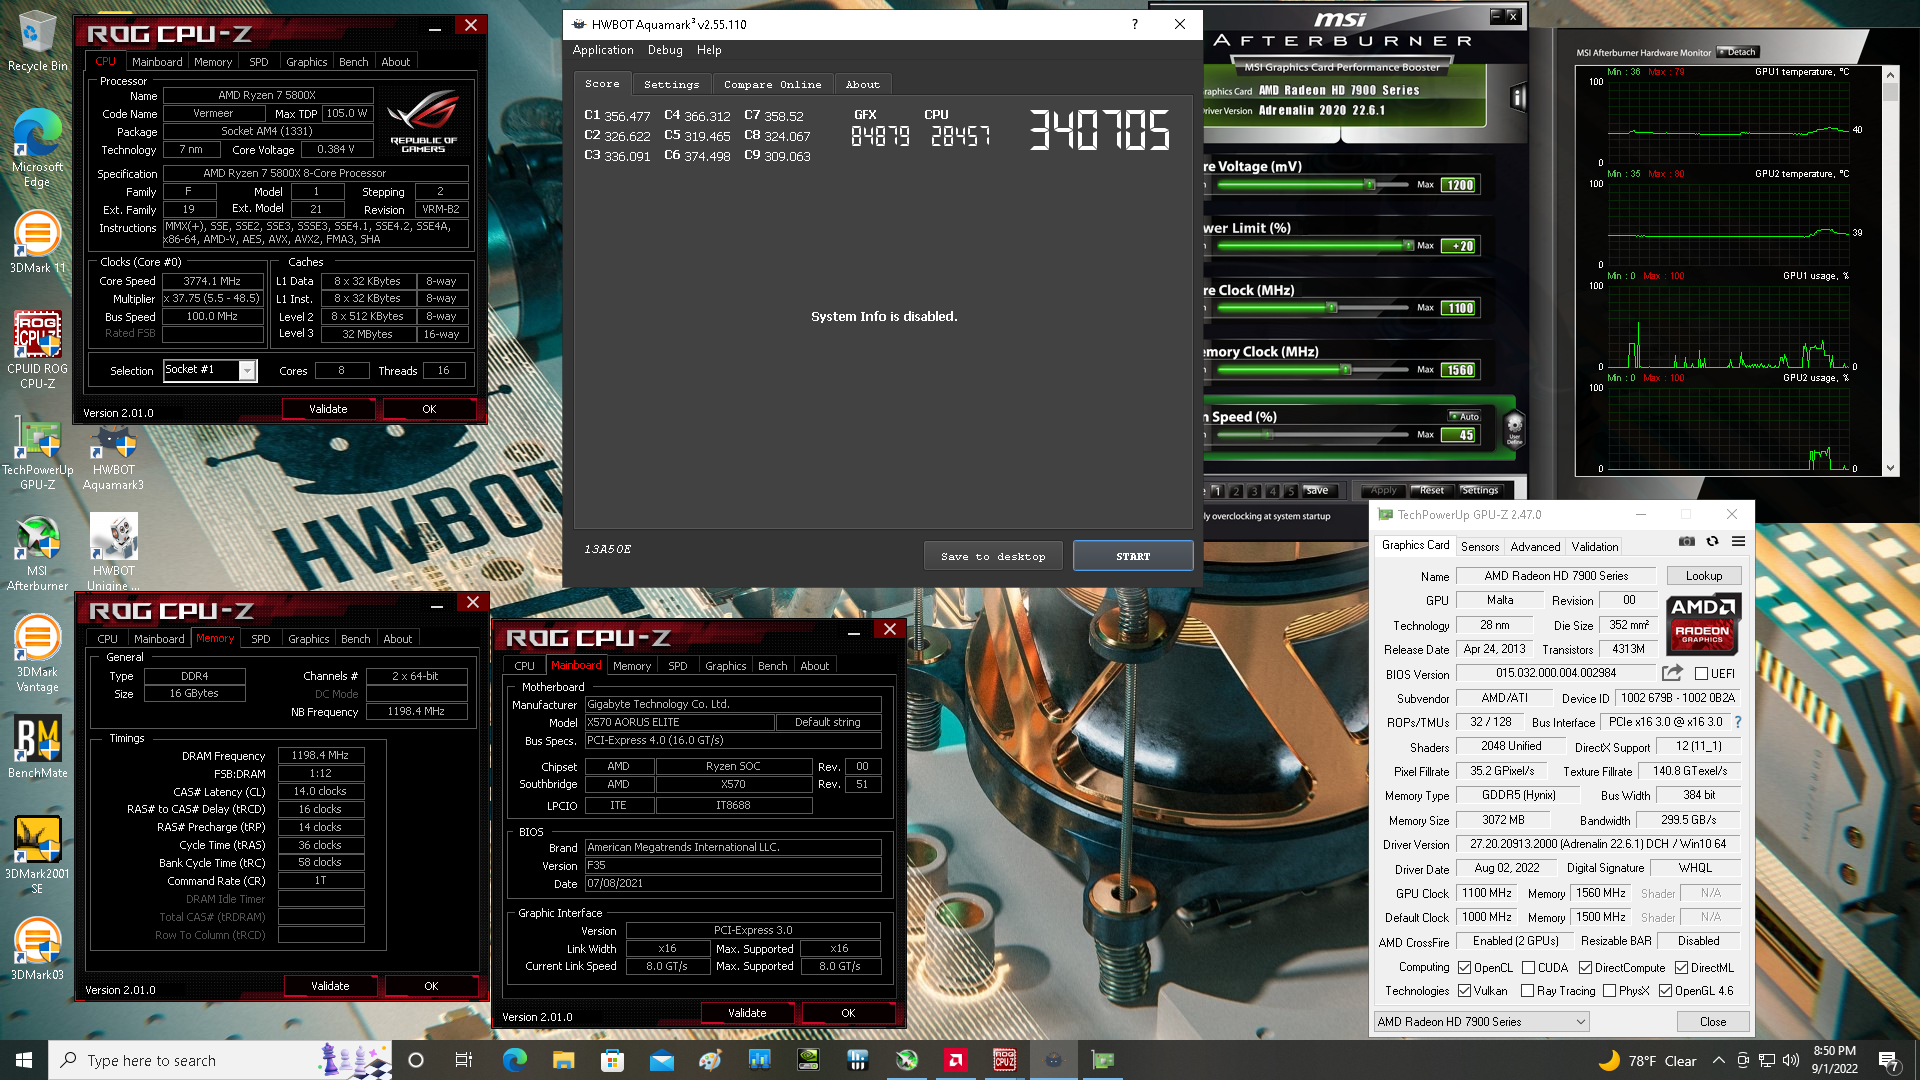Refresh GPU-Z data with the refresh icon
The width and height of the screenshot is (1920, 1080).
click(x=1712, y=541)
